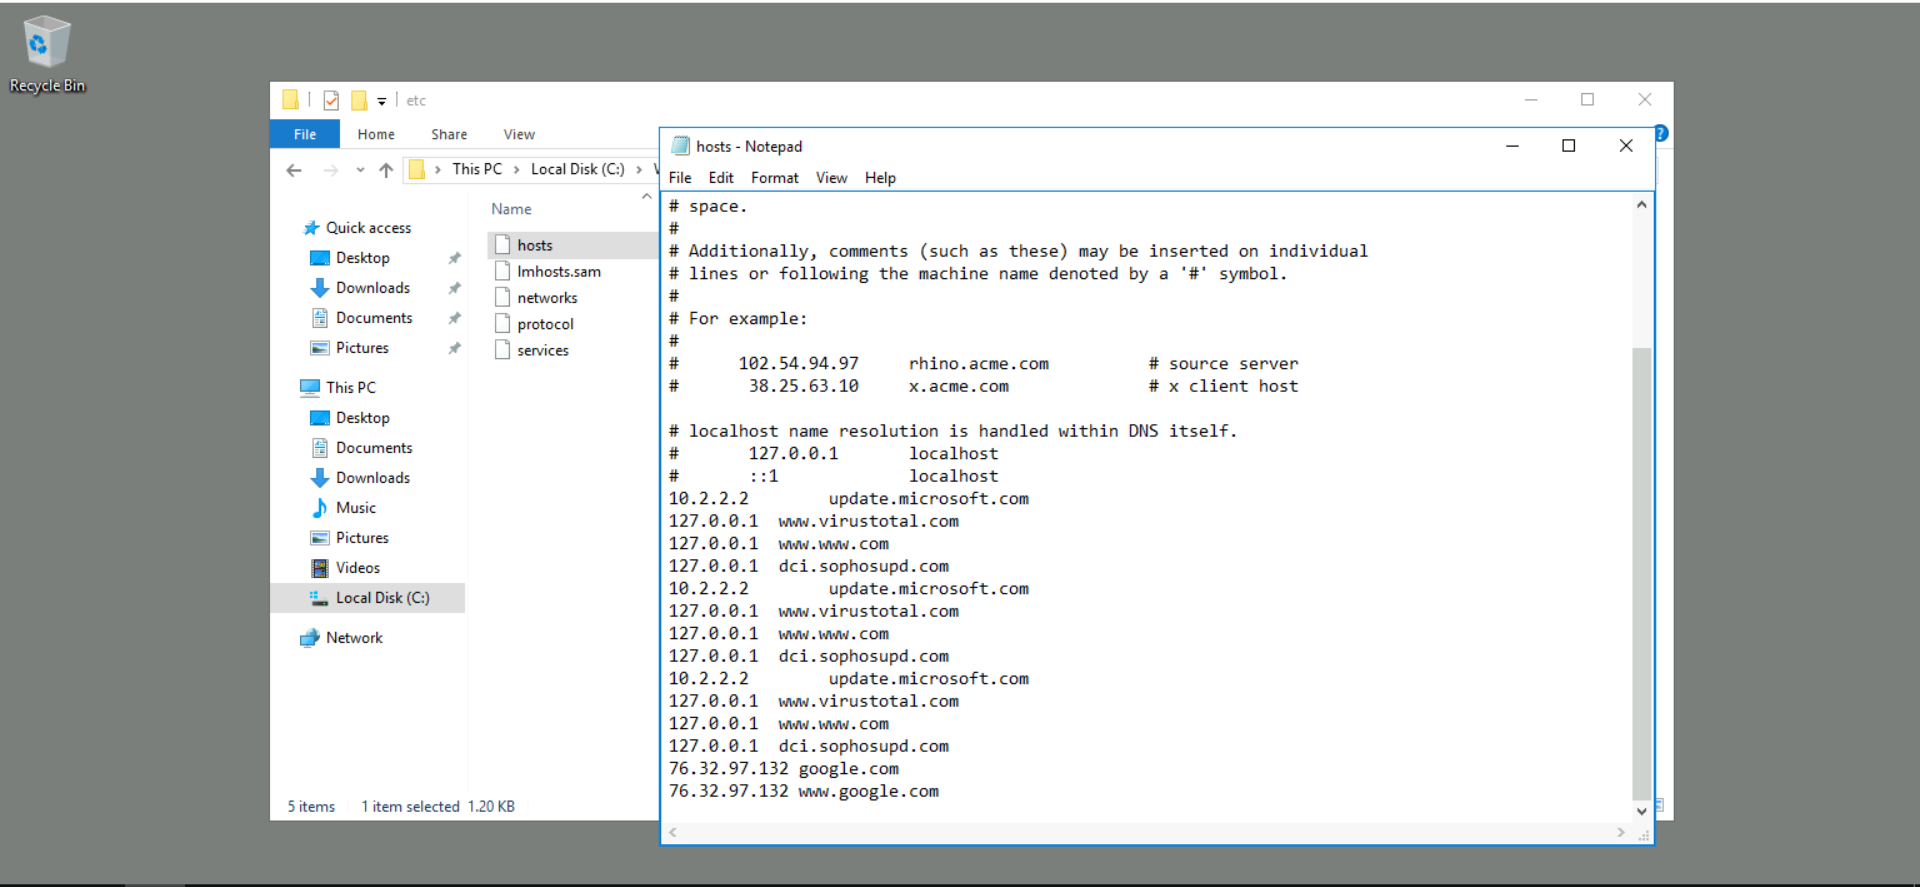The width and height of the screenshot is (1920, 887).
Task: Open Notepad Help menu
Action: [x=880, y=178]
